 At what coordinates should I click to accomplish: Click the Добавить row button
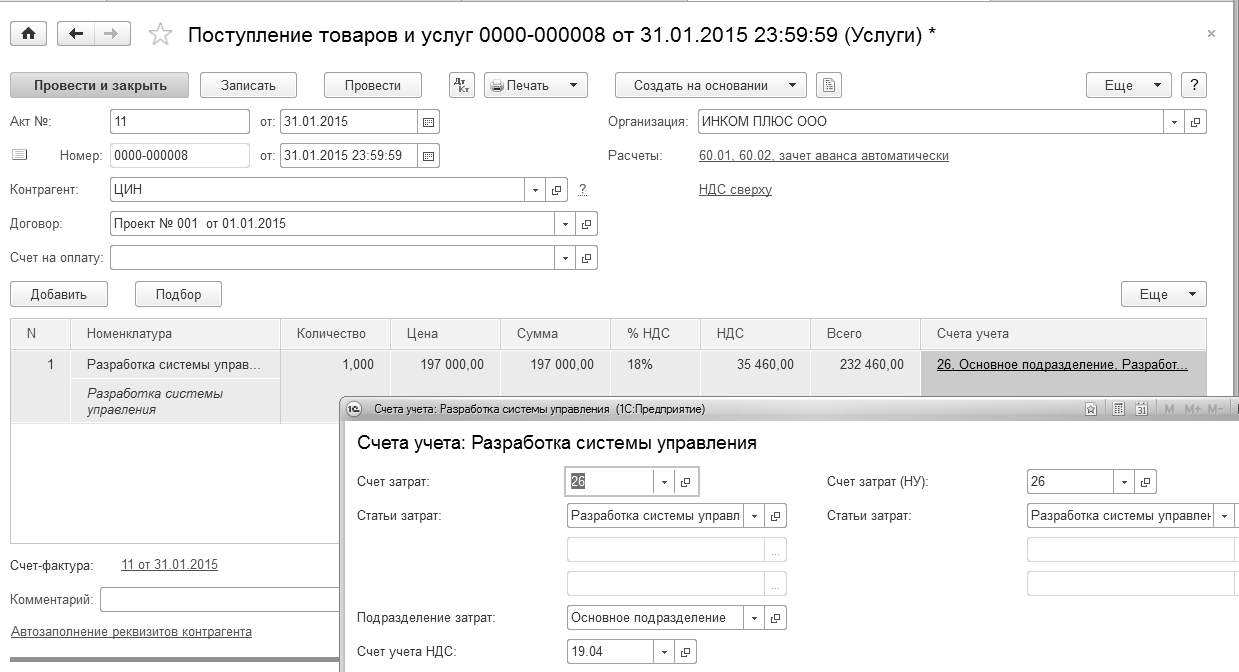pyautogui.click(x=59, y=294)
